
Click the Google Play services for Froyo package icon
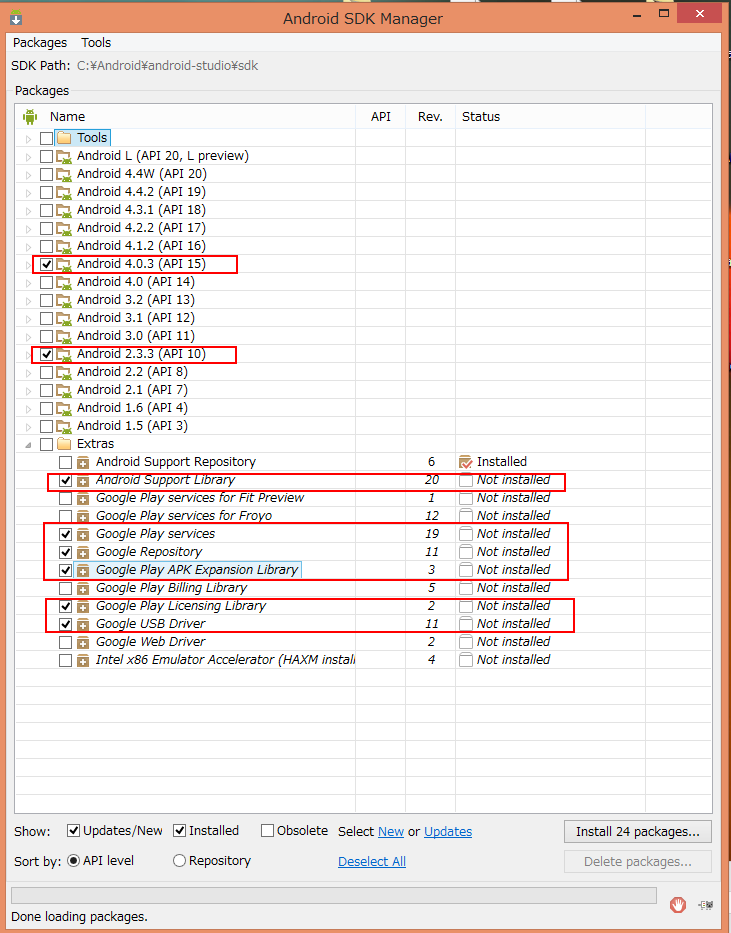pyautogui.click(x=83, y=516)
